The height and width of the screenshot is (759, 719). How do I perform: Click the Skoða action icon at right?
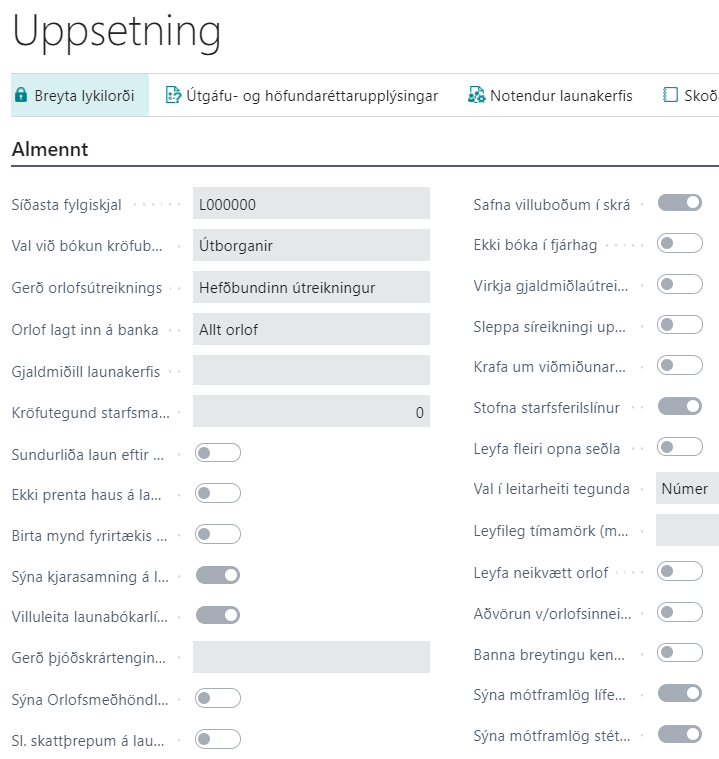coord(670,96)
